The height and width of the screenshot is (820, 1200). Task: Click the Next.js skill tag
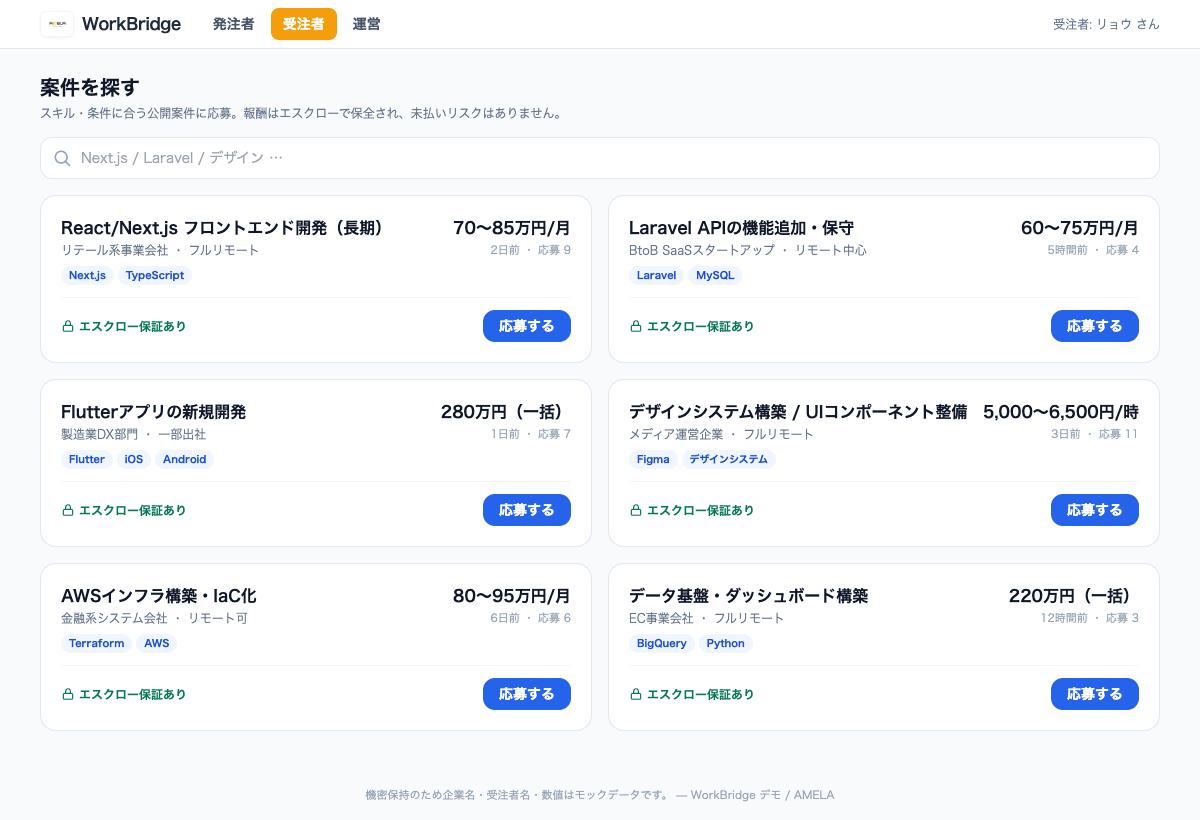click(87, 275)
